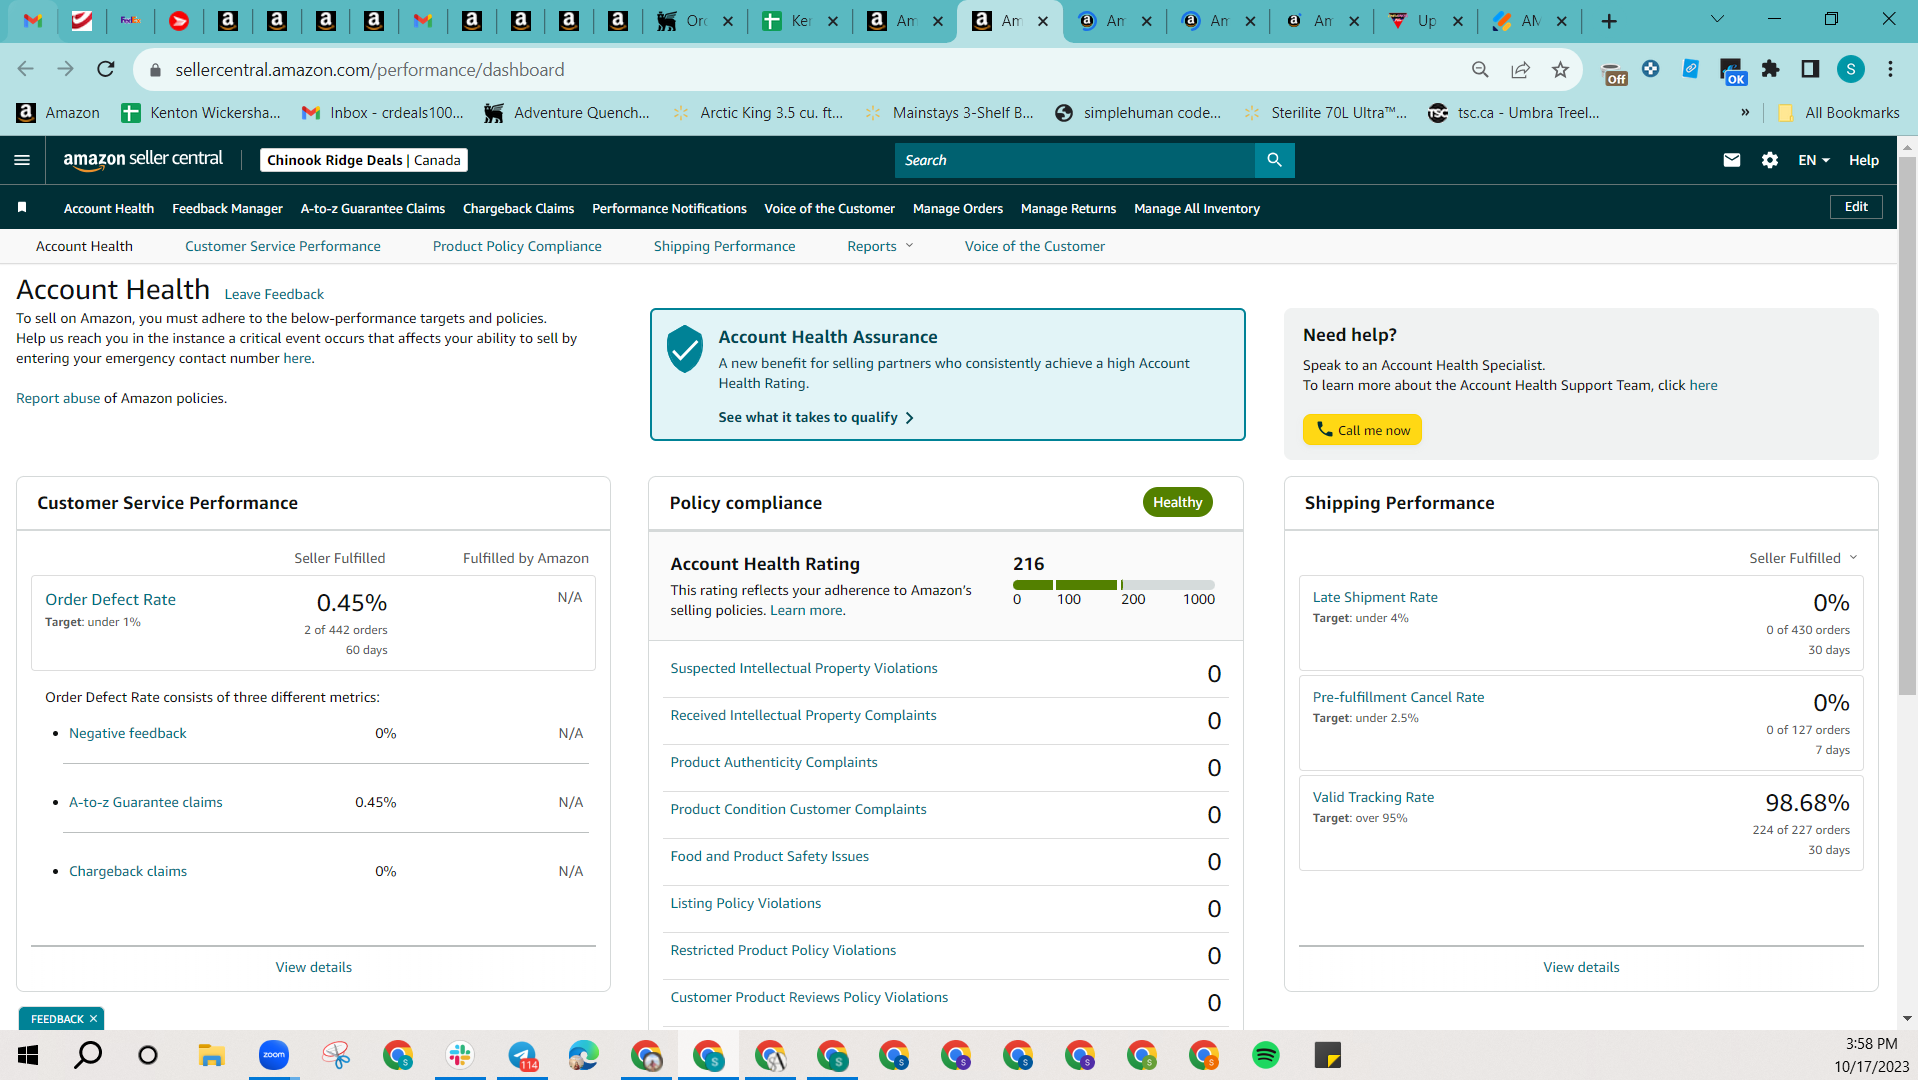Open the settings gear in Seller Central
This screenshot has width=1918, height=1080.
(1770, 160)
